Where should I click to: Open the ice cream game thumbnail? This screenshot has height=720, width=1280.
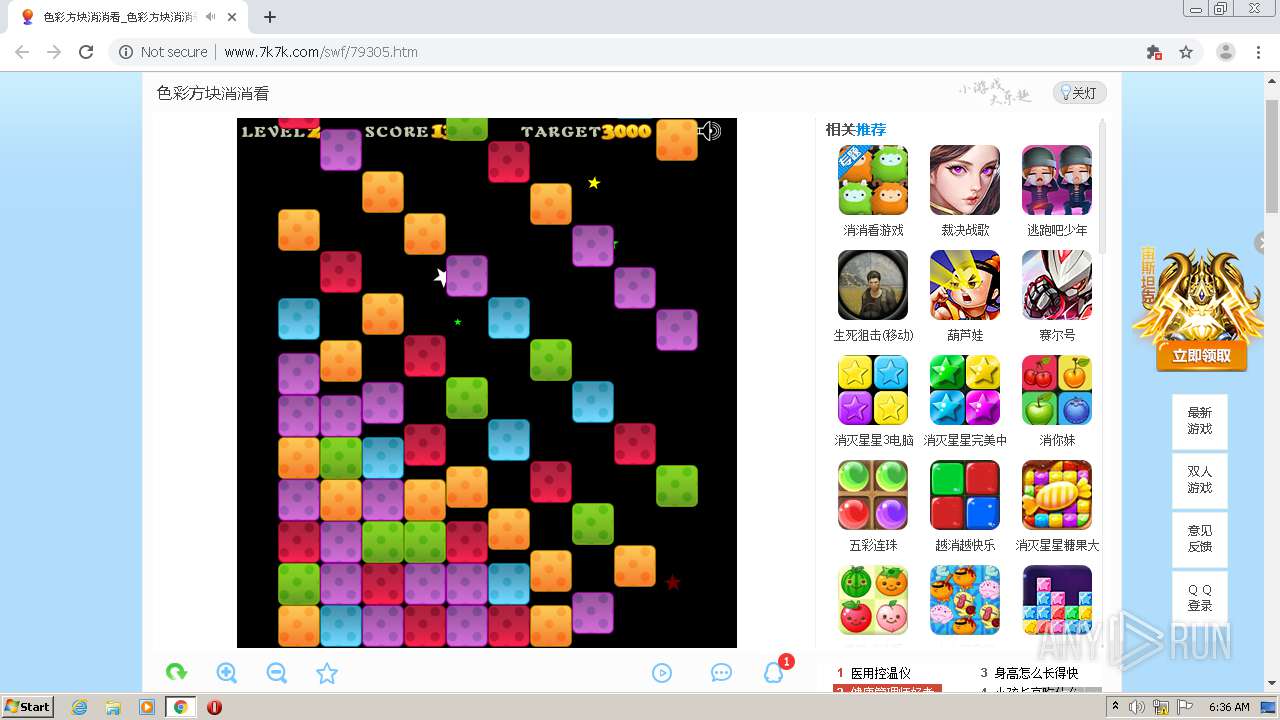(x=965, y=600)
